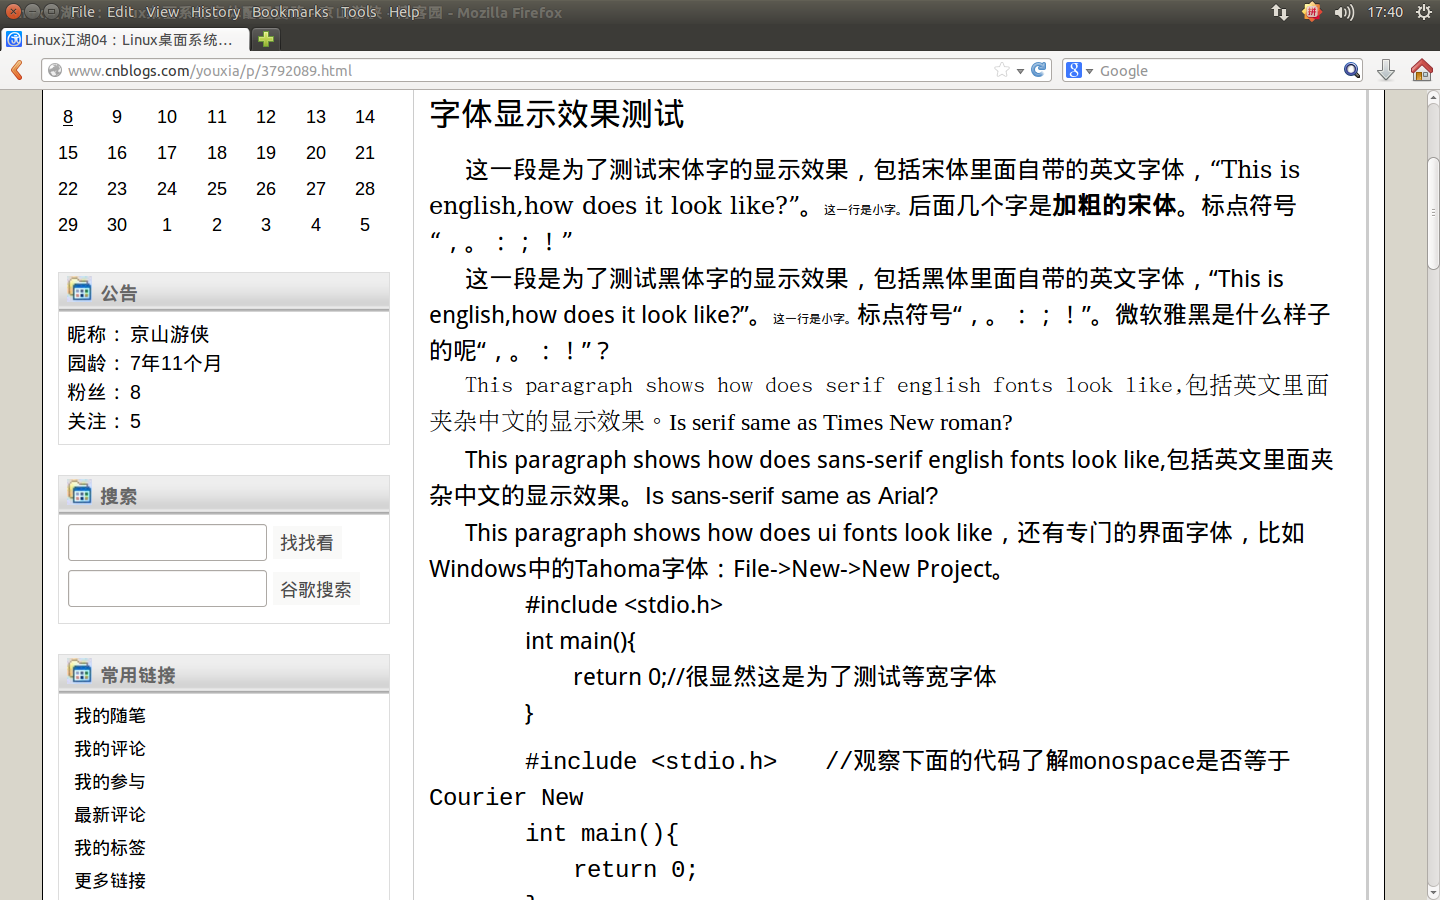Open the Bookmarks menu

click(x=290, y=12)
